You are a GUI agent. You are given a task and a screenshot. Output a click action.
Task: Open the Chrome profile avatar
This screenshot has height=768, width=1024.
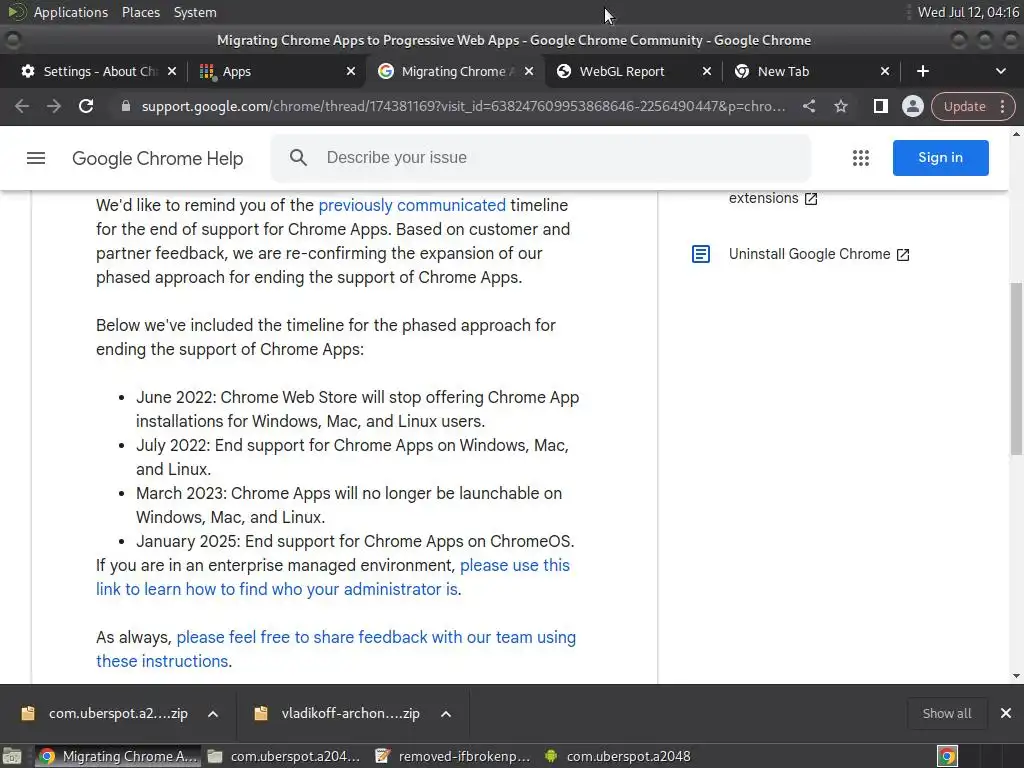(x=912, y=106)
